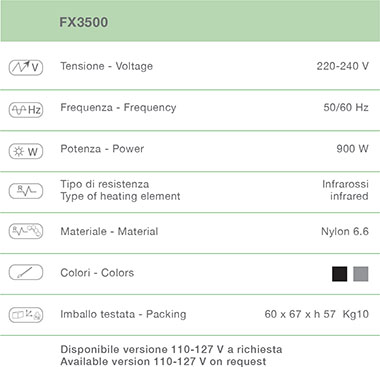The width and height of the screenshot is (380, 367).
Task: Click the Nylon 6.6 material value
Action: 345,231
